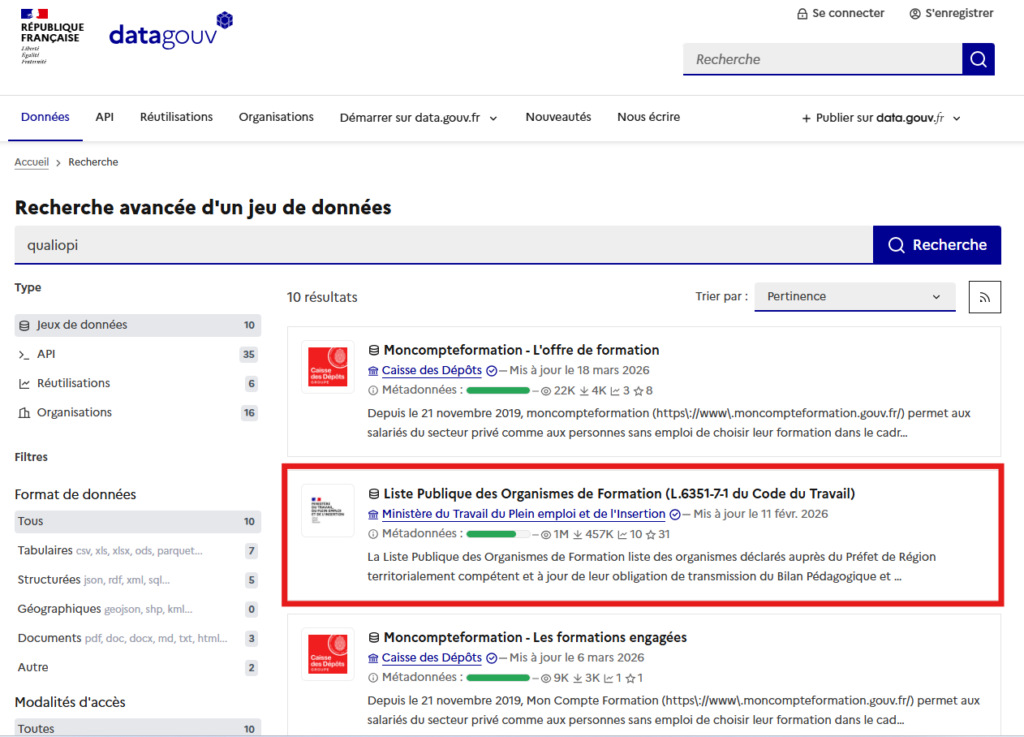This screenshot has height=737, width=1024.
Task: Open the Trier par Pertinence dropdown
Action: click(854, 297)
